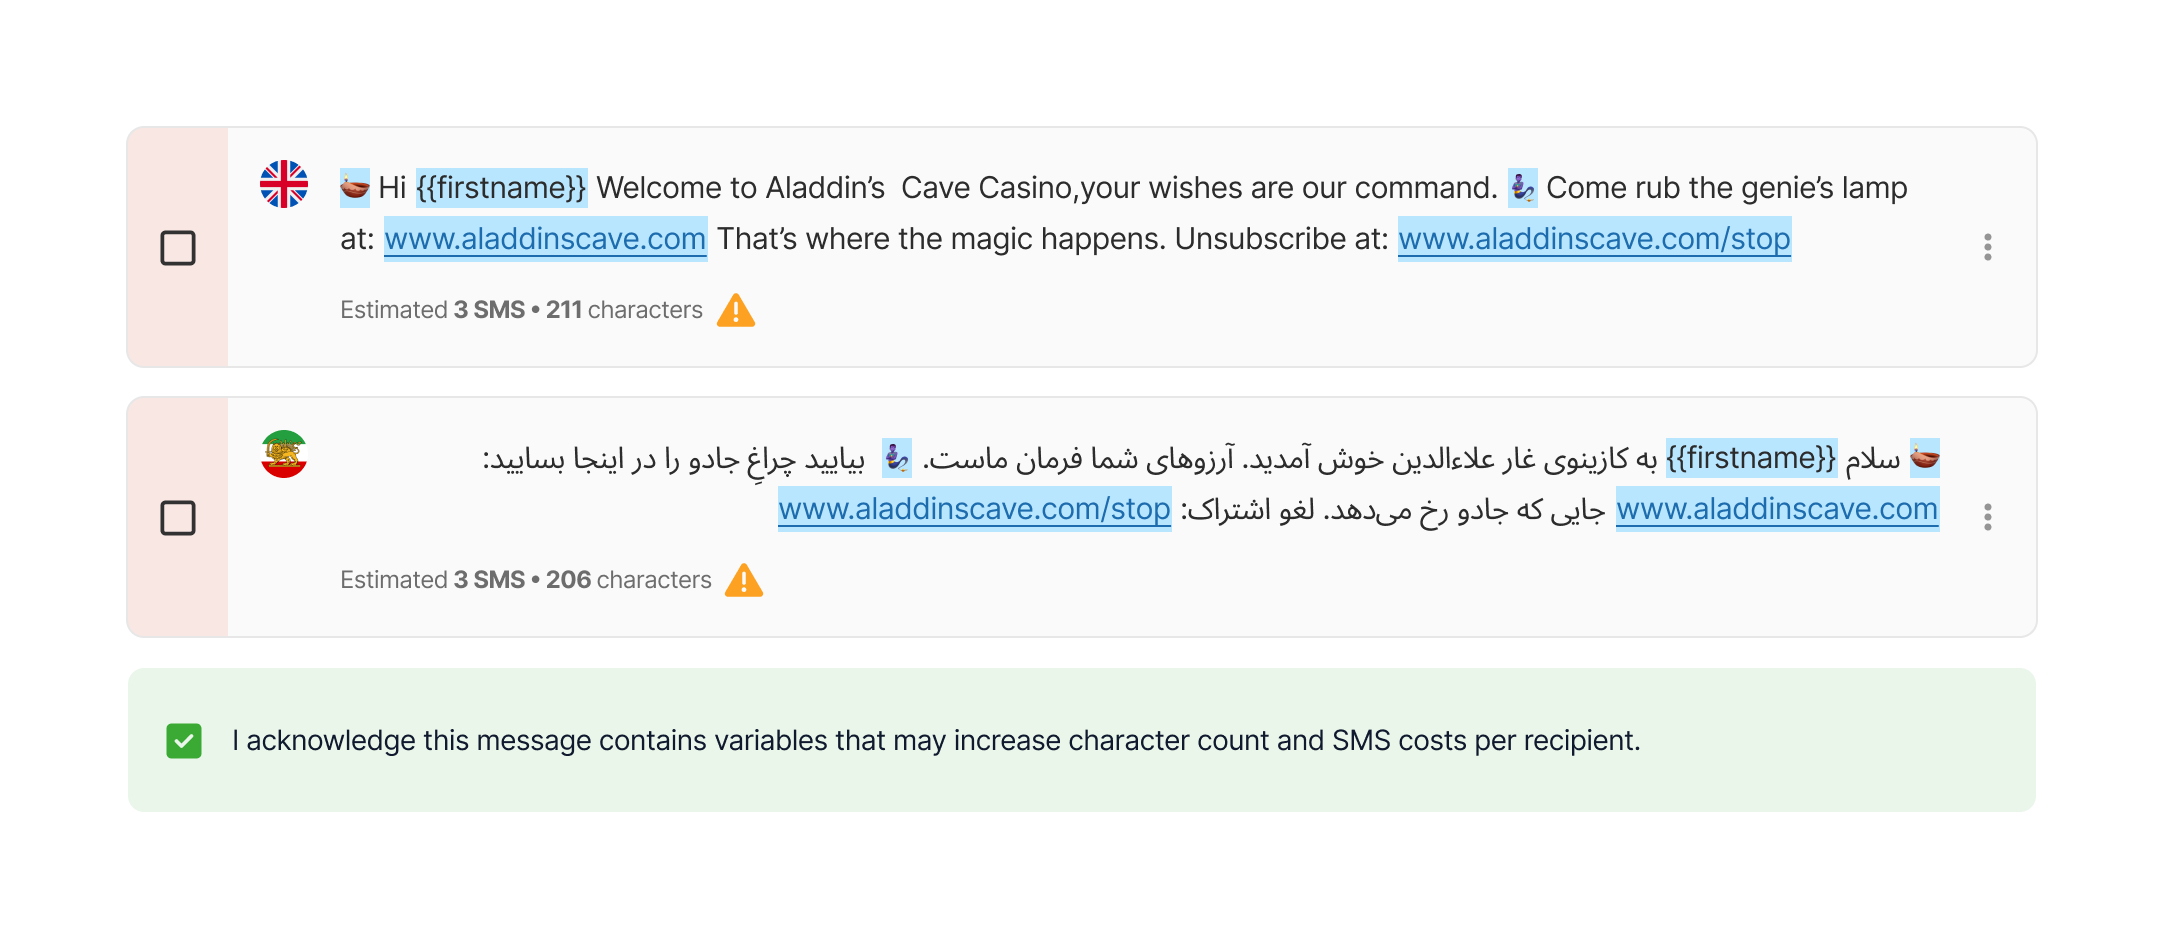Open the three-dot menu on the Persian message
The width and height of the screenshot is (2164, 940).
pos(1988,517)
